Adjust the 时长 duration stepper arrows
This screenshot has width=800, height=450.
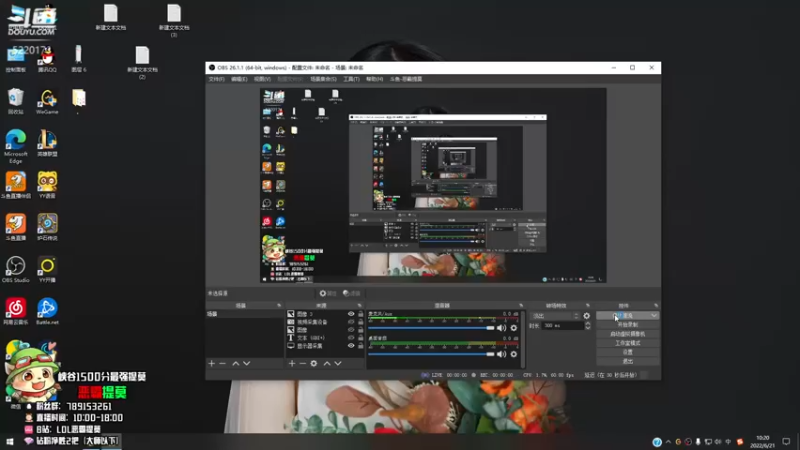[x=588, y=326]
